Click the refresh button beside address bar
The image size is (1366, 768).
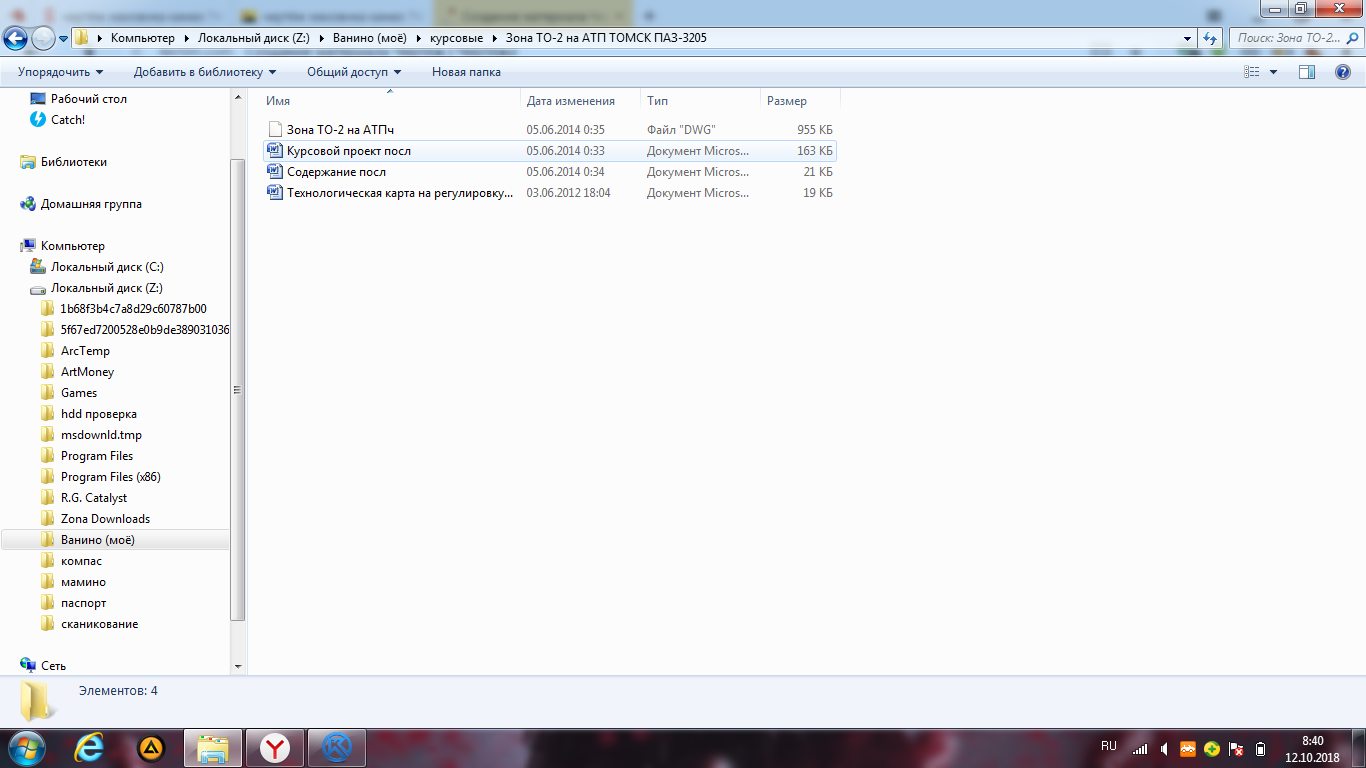[x=1211, y=38]
